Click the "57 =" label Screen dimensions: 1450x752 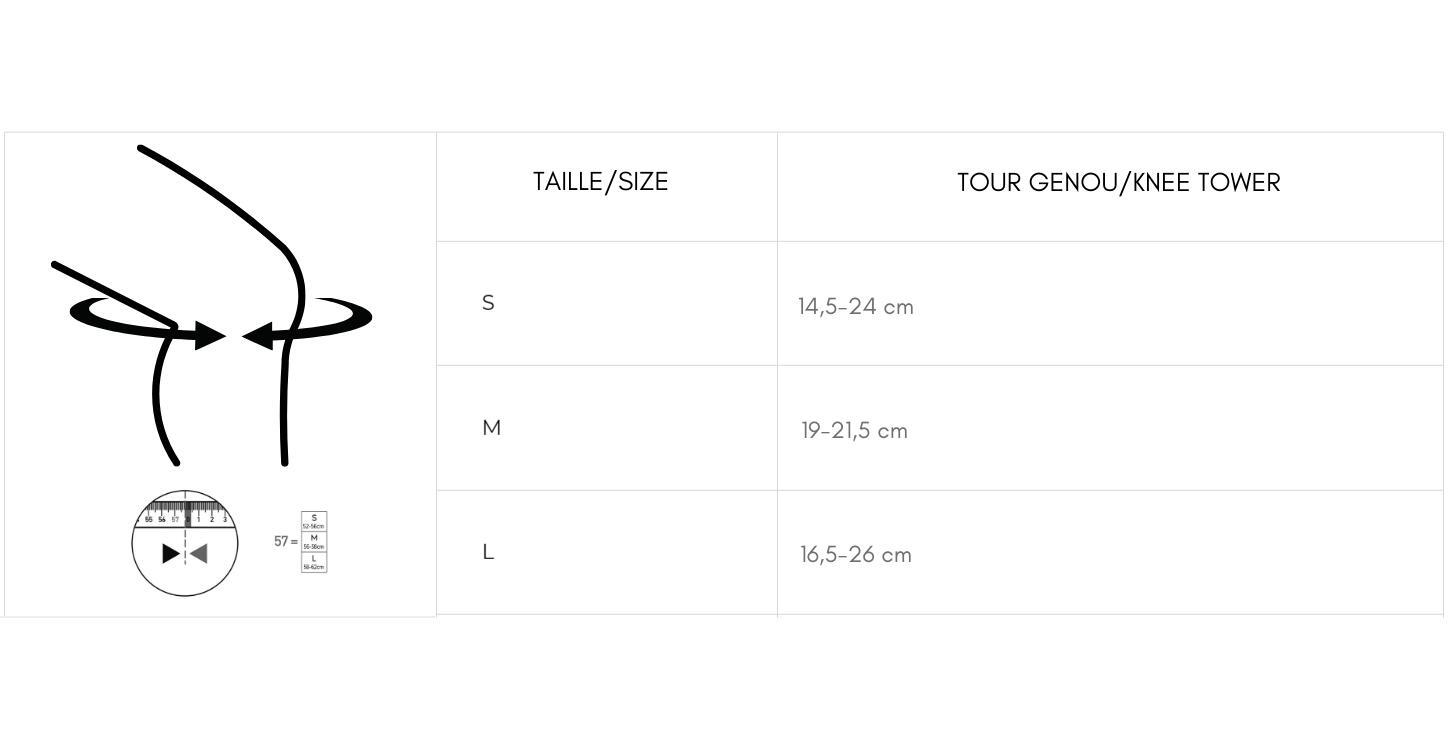pyautogui.click(x=285, y=541)
